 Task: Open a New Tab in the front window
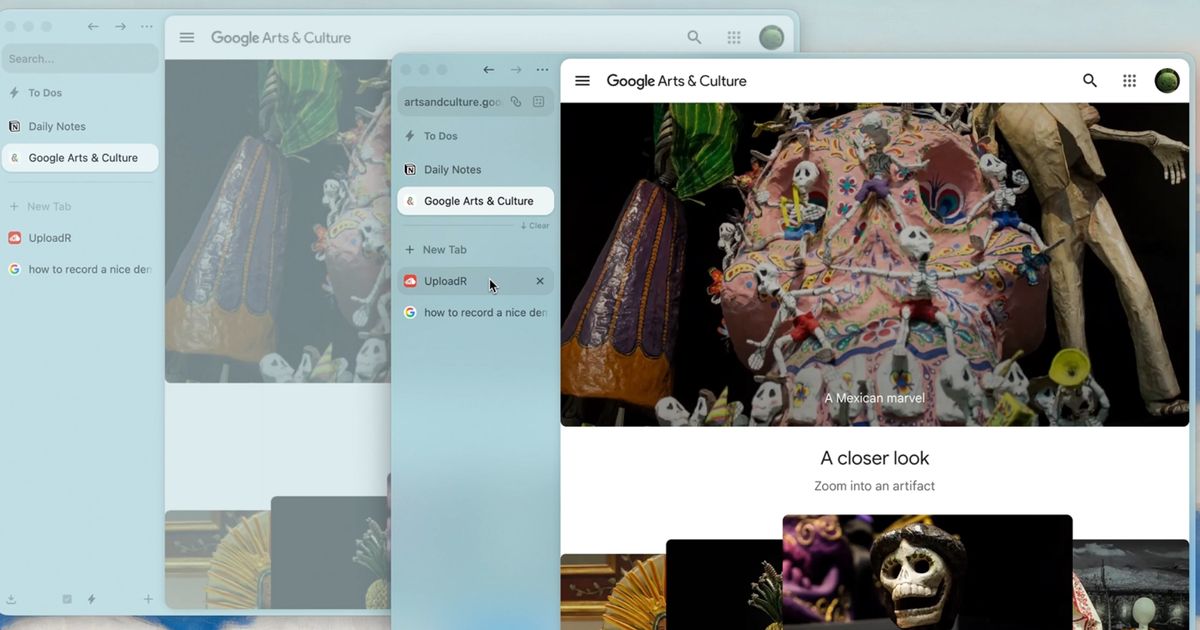pos(476,250)
